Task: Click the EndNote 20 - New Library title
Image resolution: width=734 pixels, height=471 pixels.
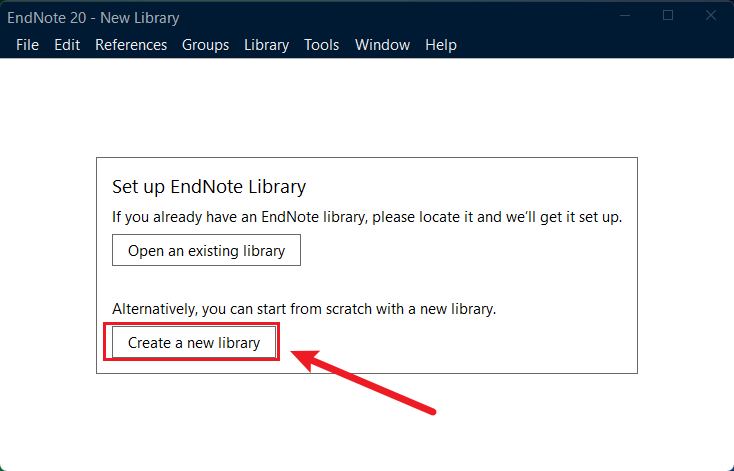Action: (x=93, y=18)
